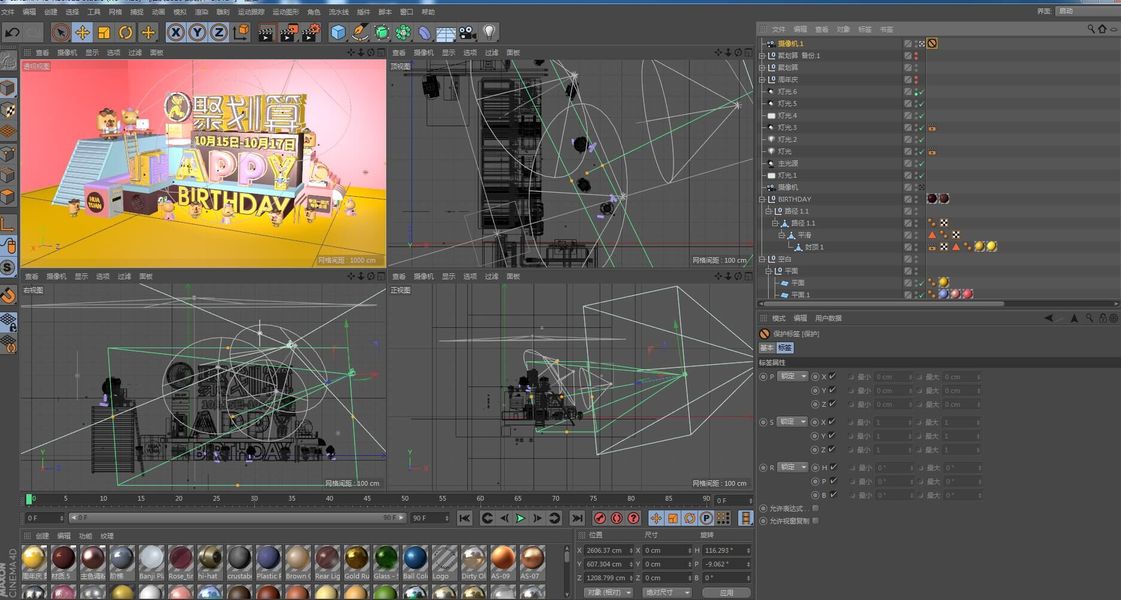1121x600 pixels.
Task: Click the frame range slider bar below the timeline
Action: 237,518
